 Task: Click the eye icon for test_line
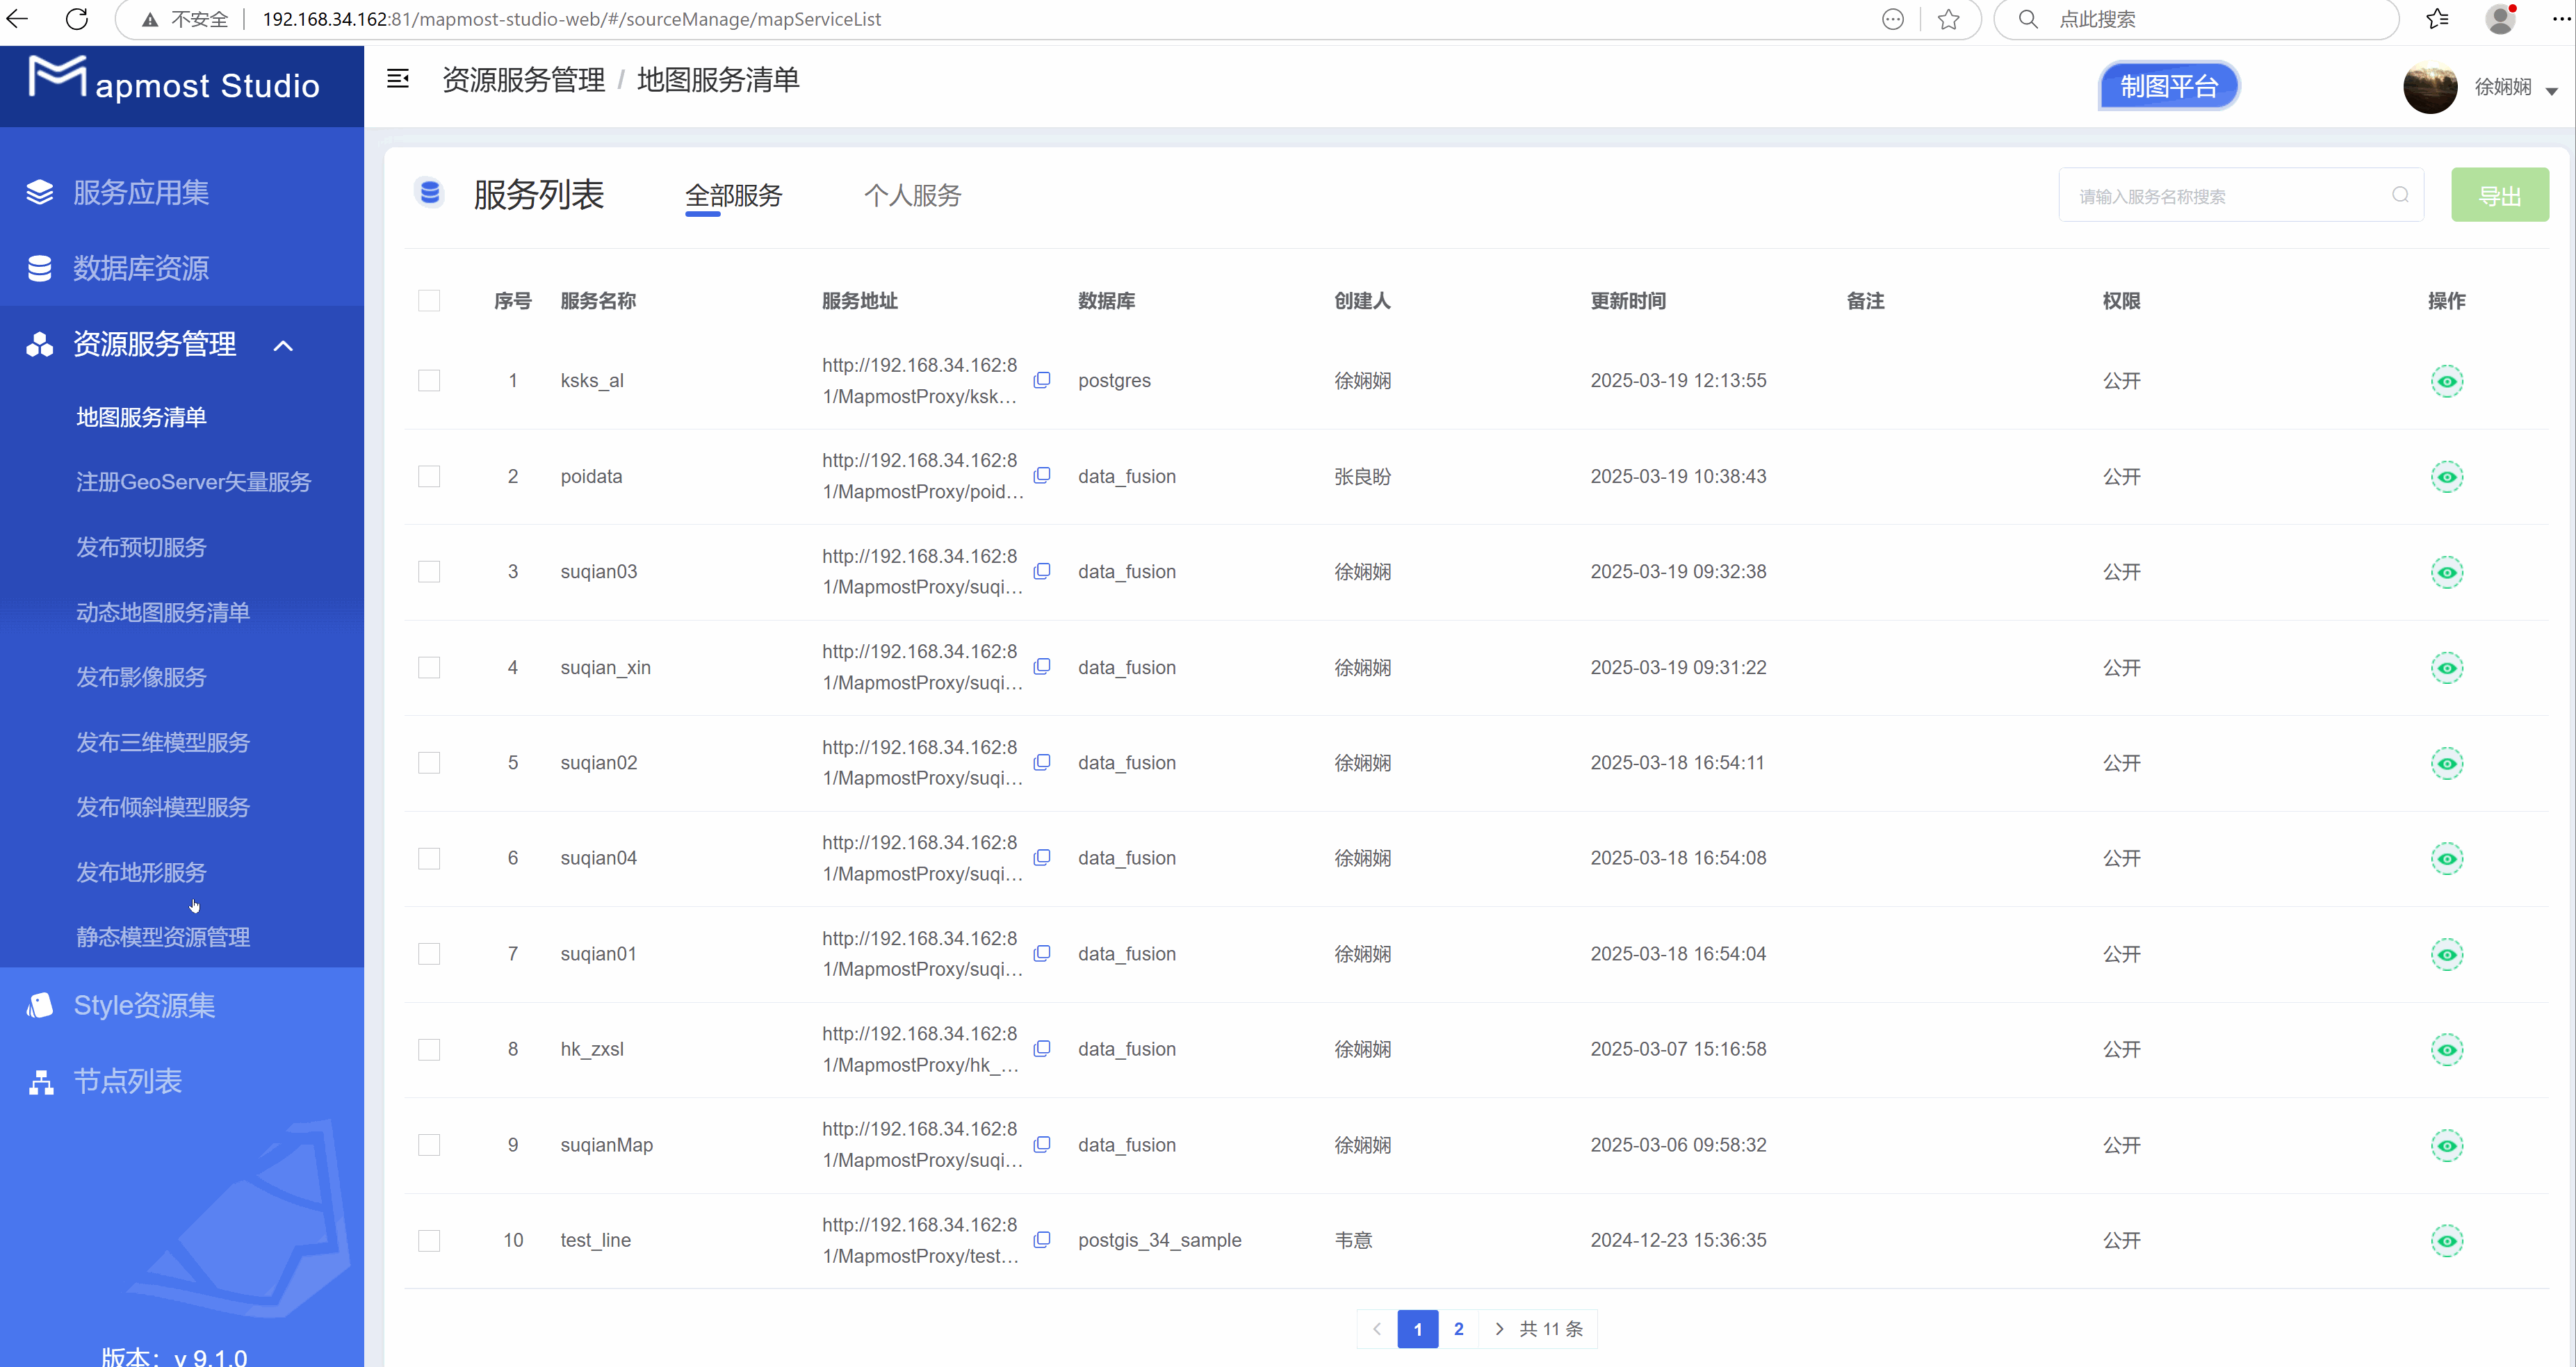[x=2446, y=1240]
